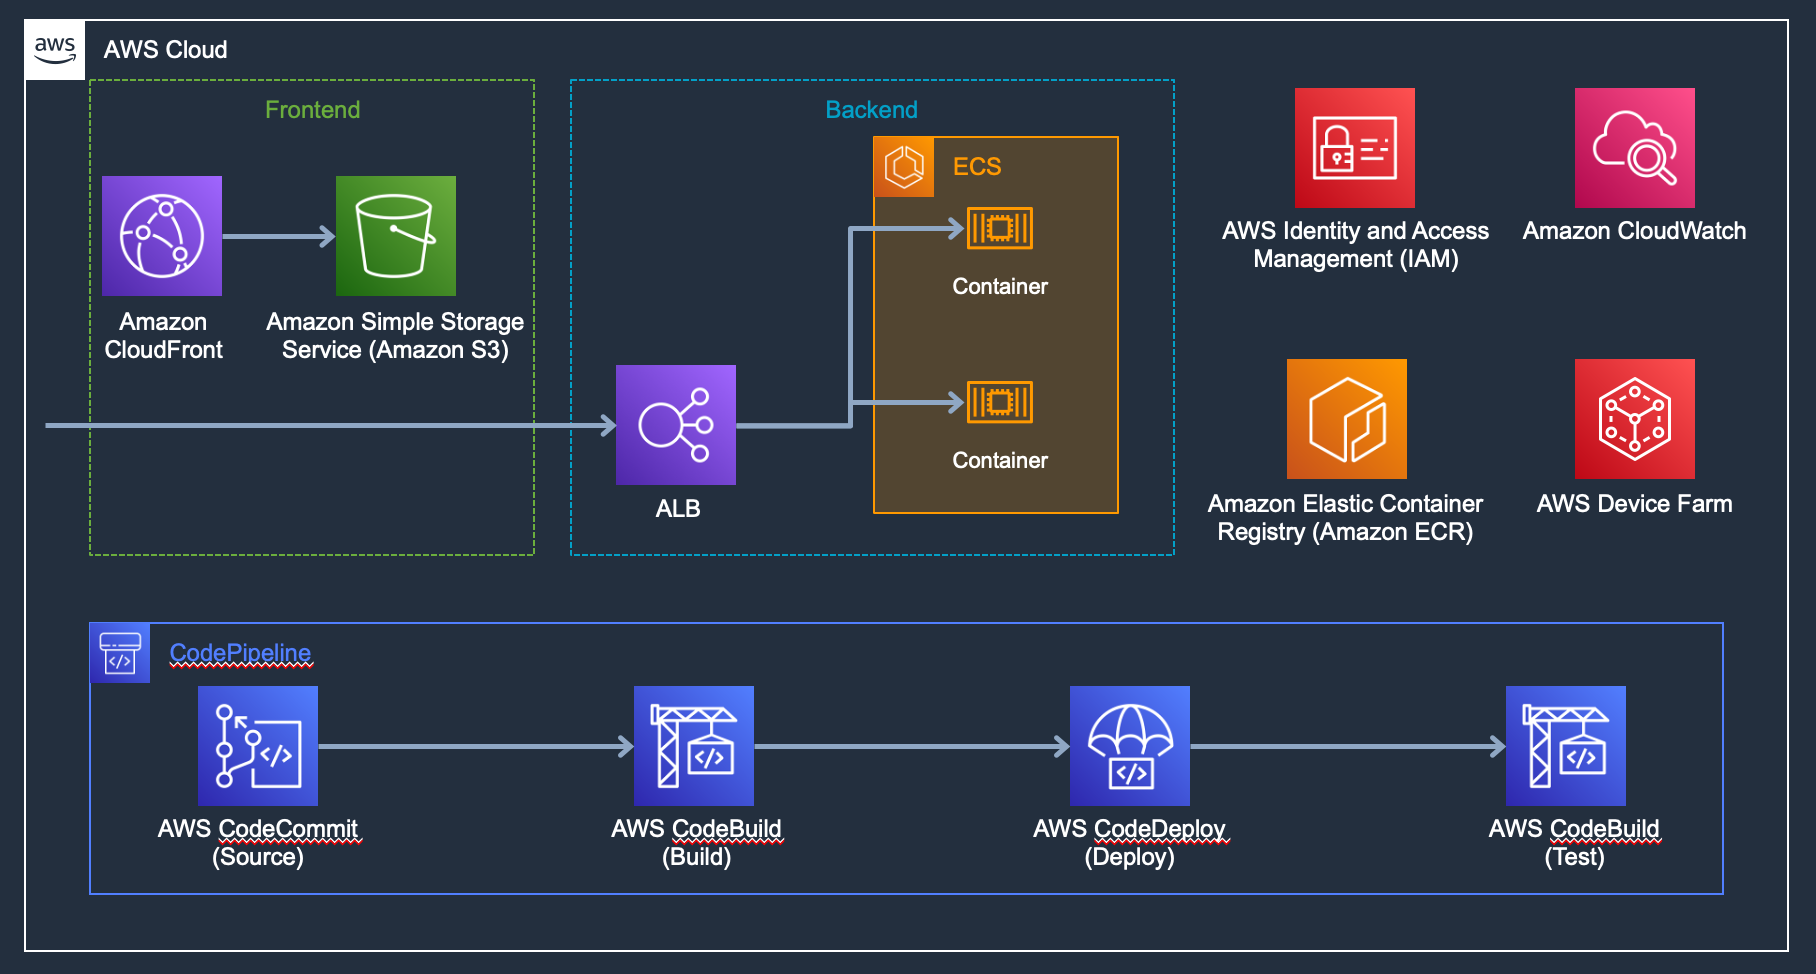Click the CodePipeline group icon
The image size is (1816, 974).
[120, 653]
